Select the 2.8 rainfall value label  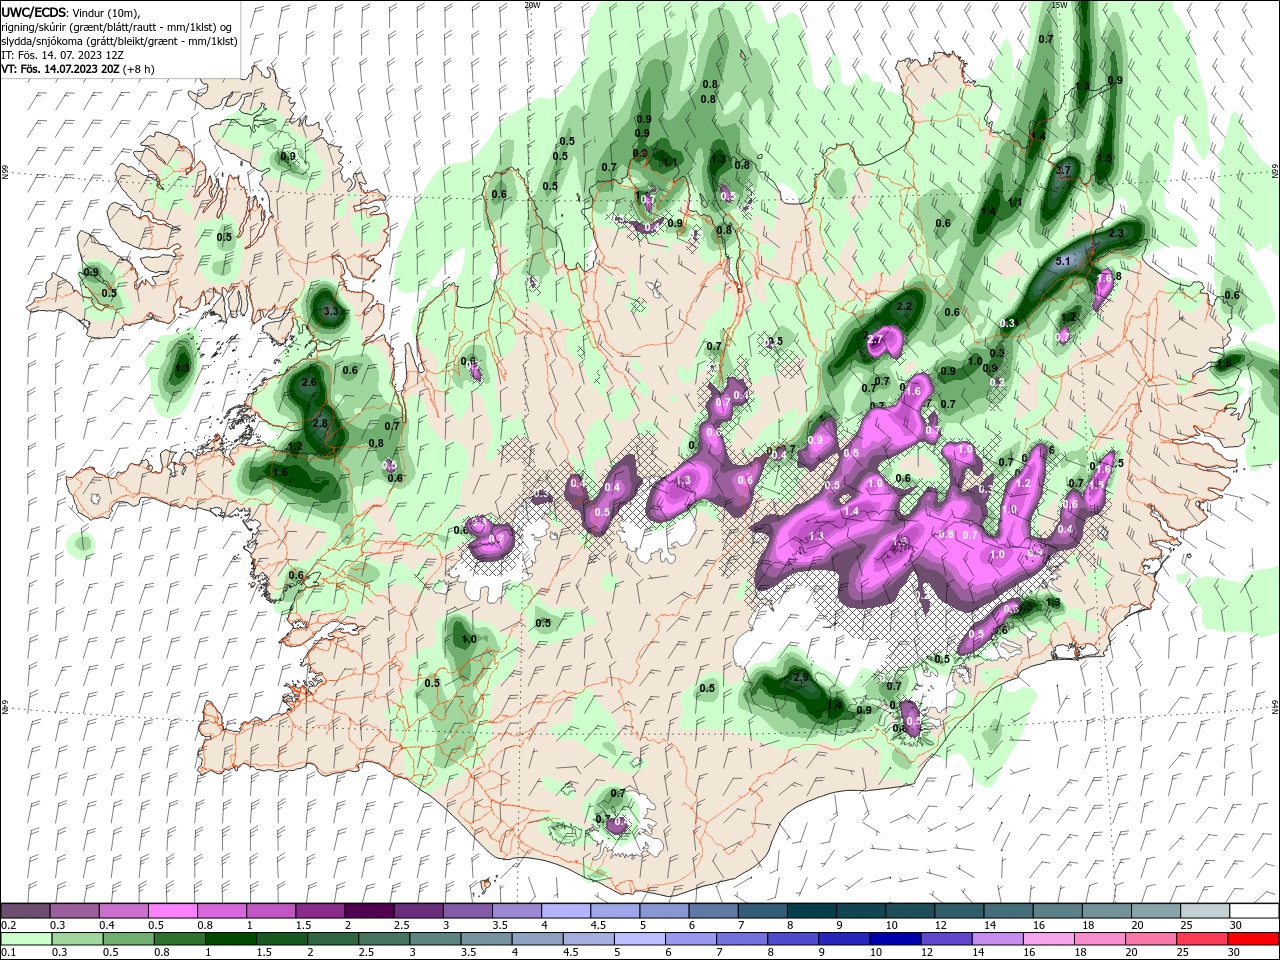(x=320, y=423)
